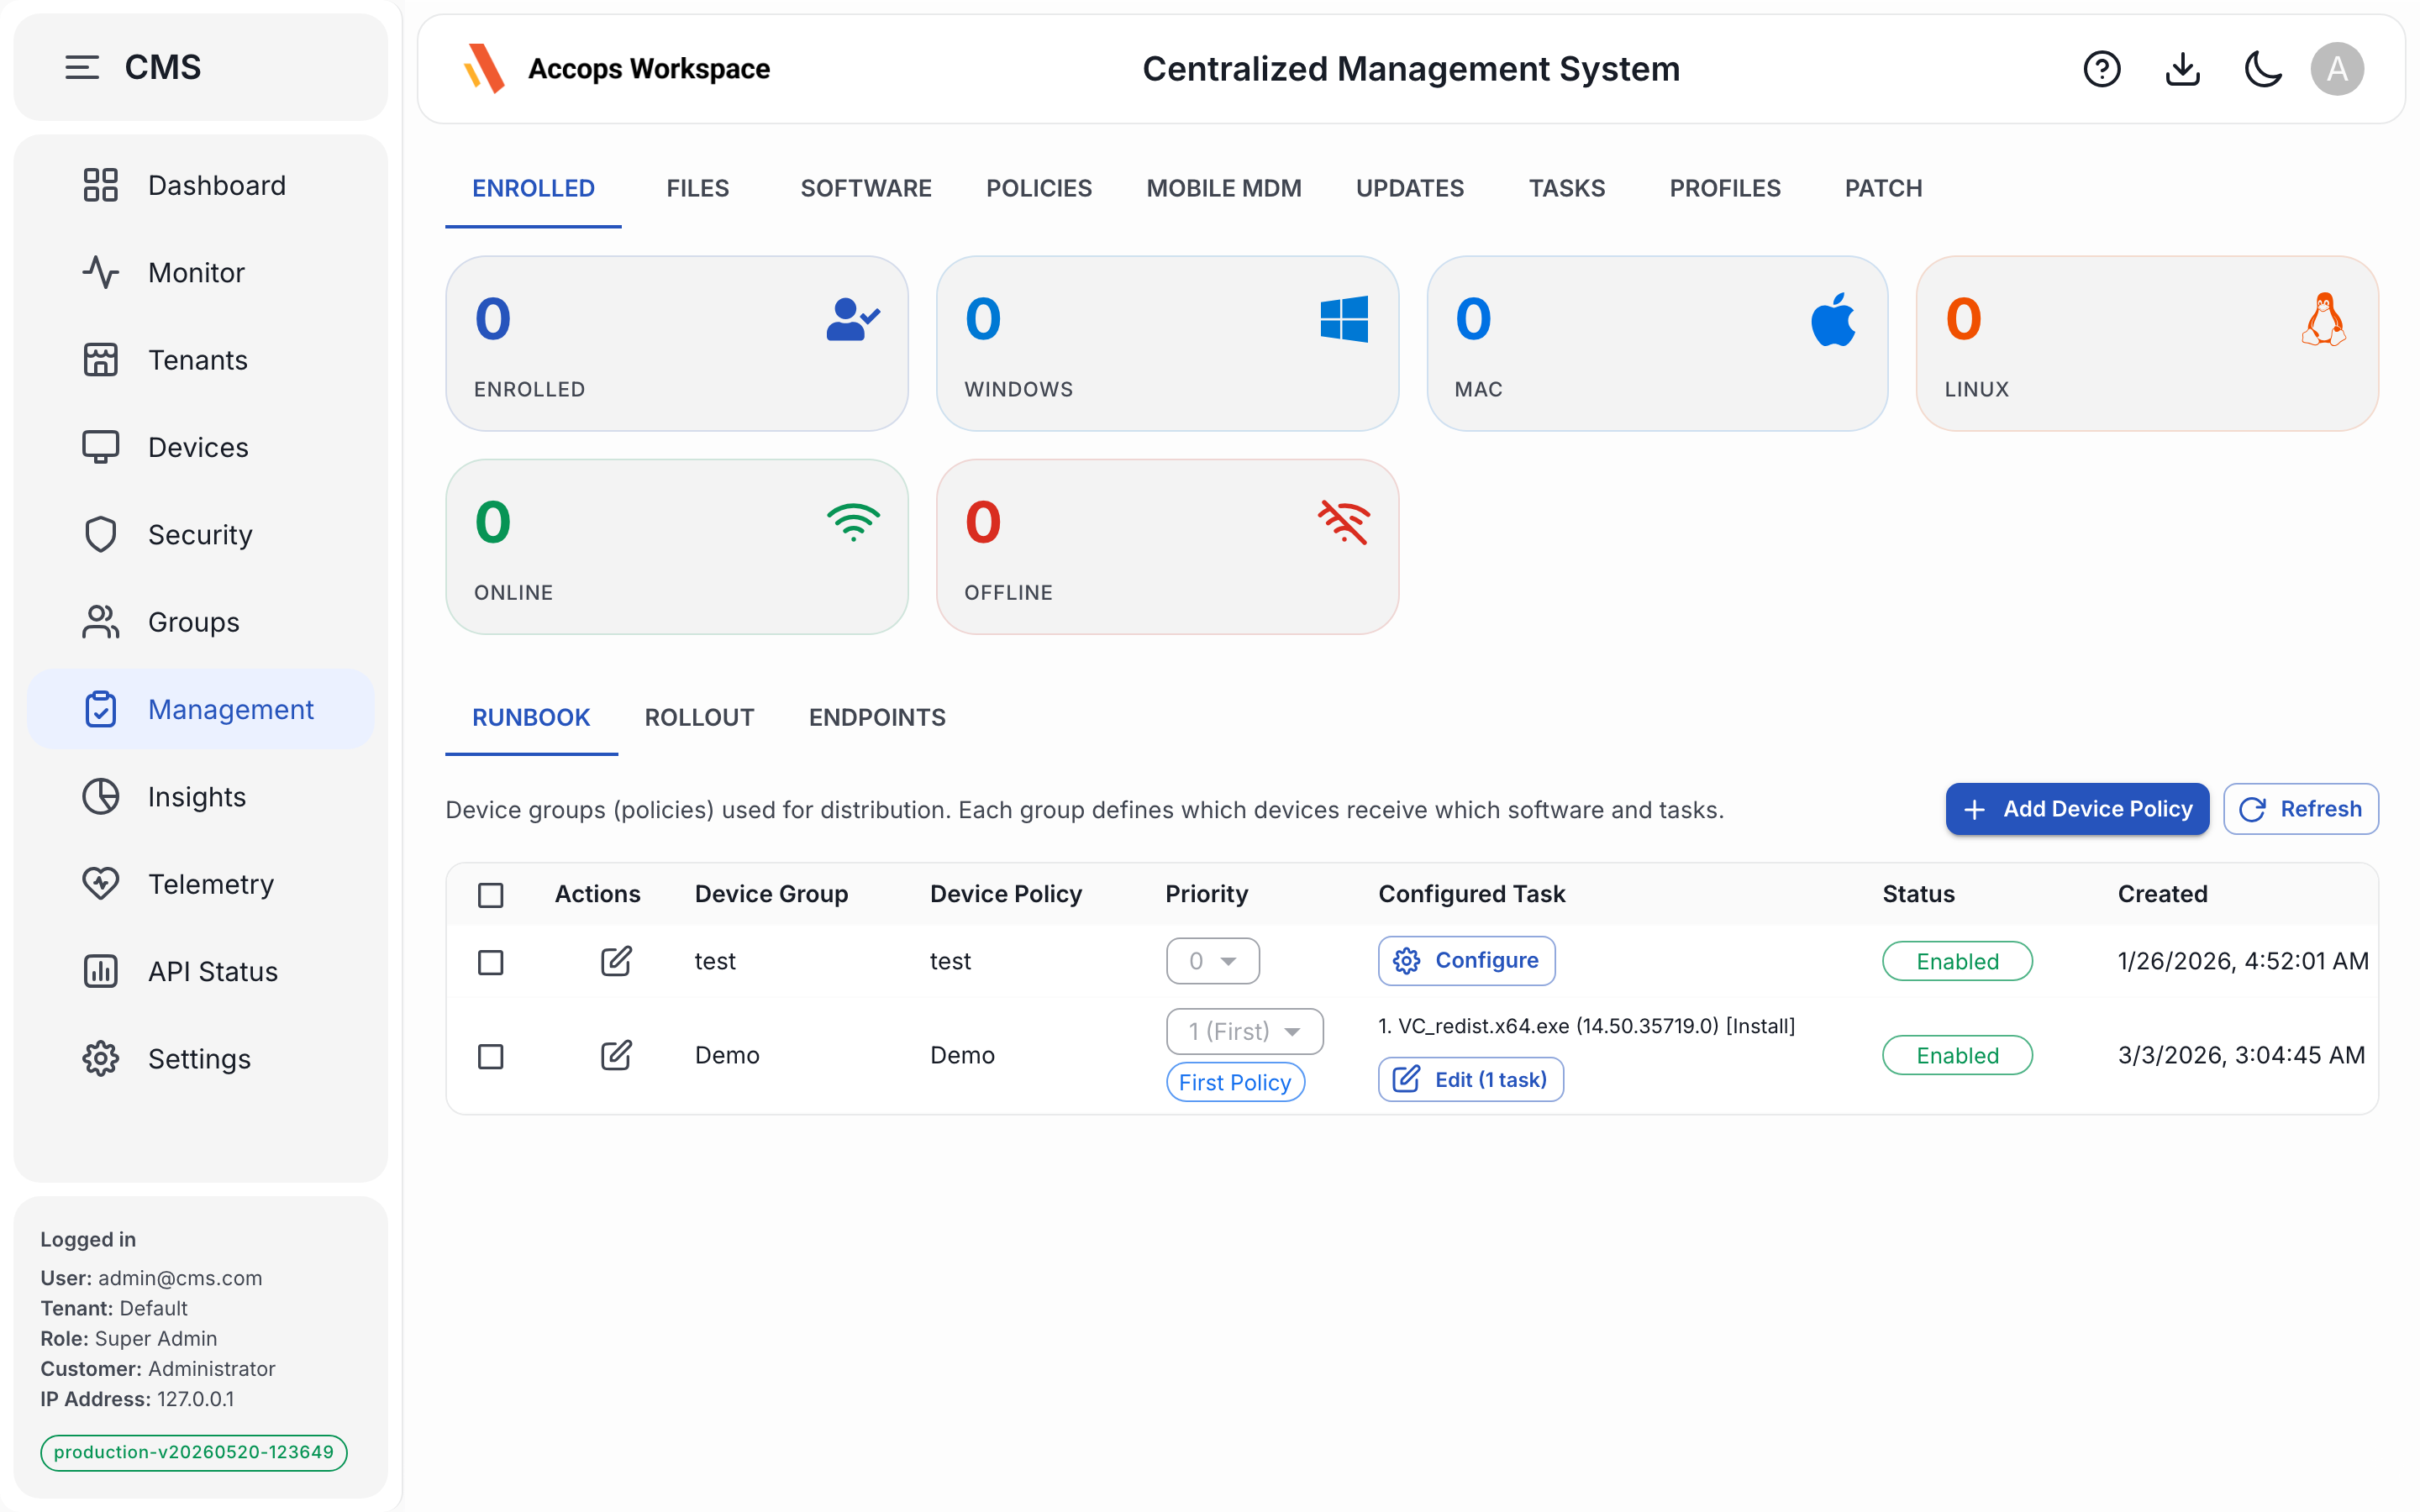
Task: Click Enabled status for Demo row
Action: (1957, 1055)
